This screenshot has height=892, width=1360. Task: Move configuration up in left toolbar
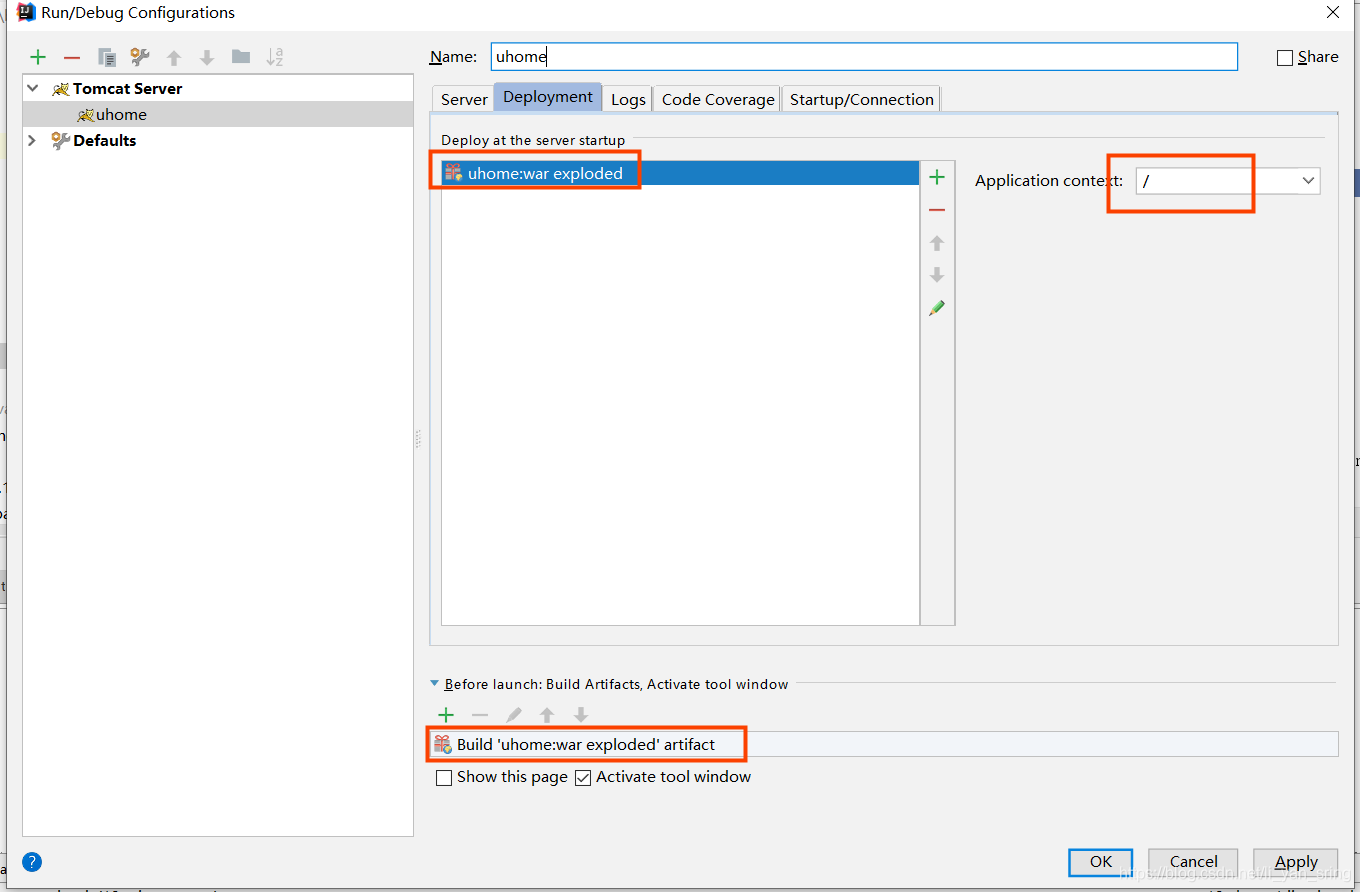(x=174, y=58)
